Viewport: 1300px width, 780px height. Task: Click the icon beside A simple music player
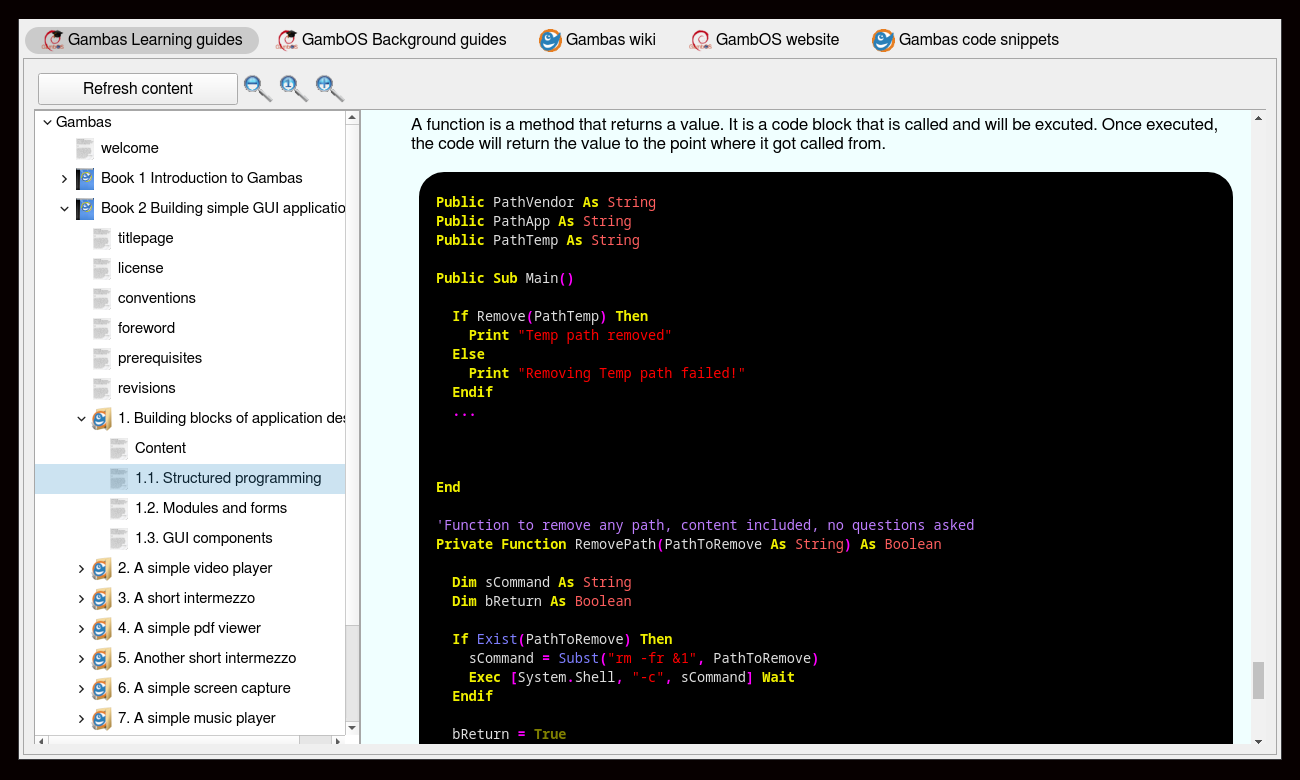pyautogui.click(x=101, y=718)
